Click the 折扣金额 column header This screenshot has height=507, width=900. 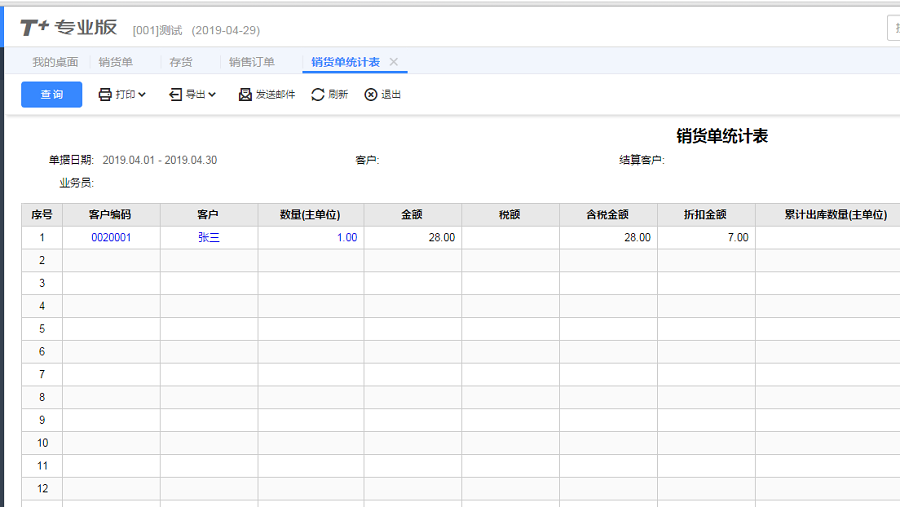[x=705, y=215]
